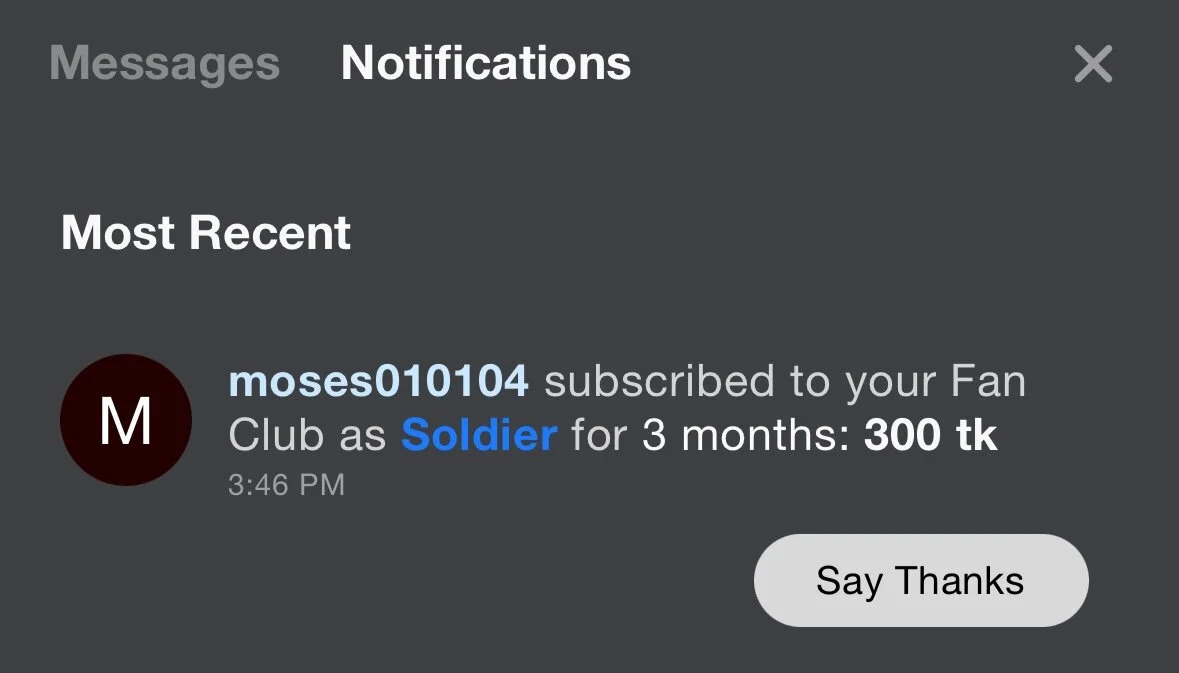Close the notifications panel with X
Screen dimensions: 1179x673
pyautogui.click(x=1093, y=65)
